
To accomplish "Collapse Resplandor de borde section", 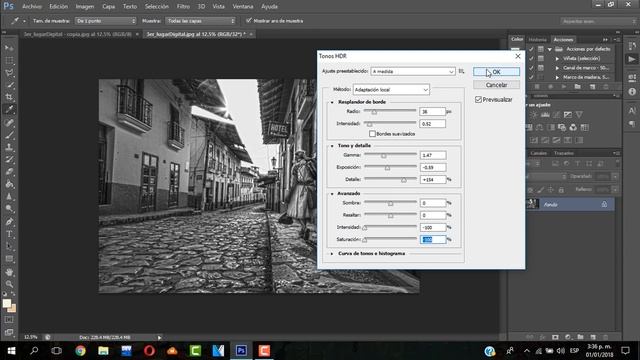I will [332, 102].
